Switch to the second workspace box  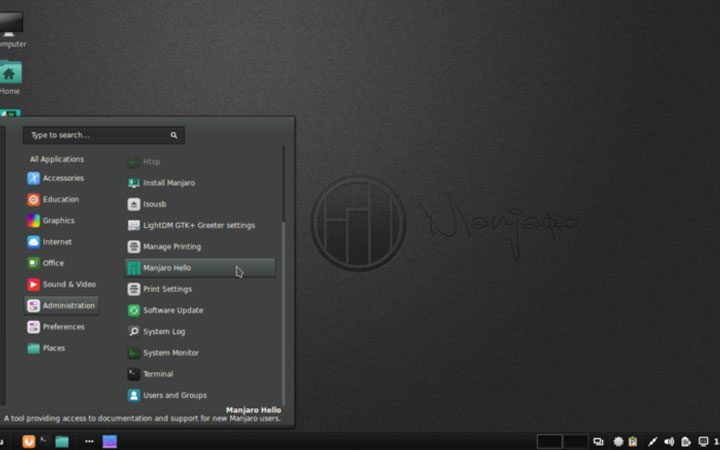[x=575, y=442]
